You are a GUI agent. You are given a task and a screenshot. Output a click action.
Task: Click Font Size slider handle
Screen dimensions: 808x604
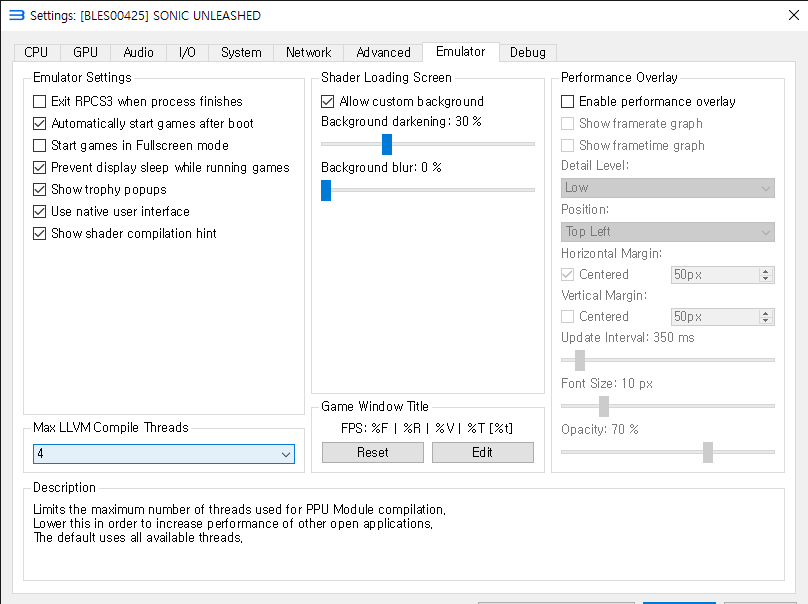pyautogui.click(x=604, y=406)
